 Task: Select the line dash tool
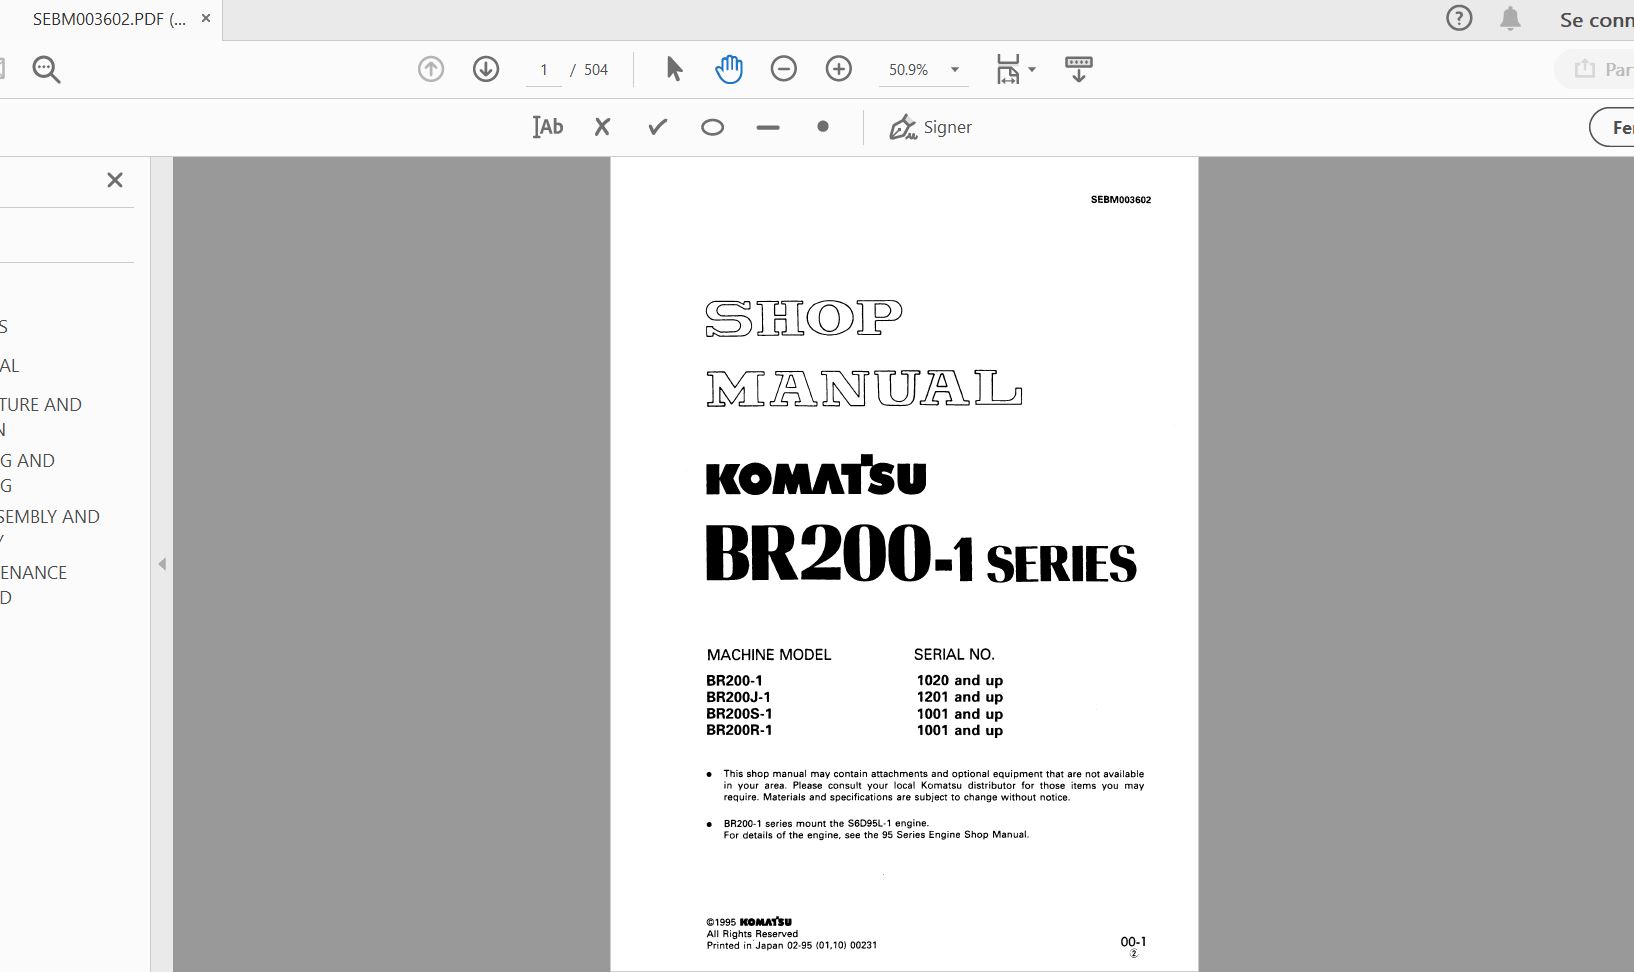[768, 128]
